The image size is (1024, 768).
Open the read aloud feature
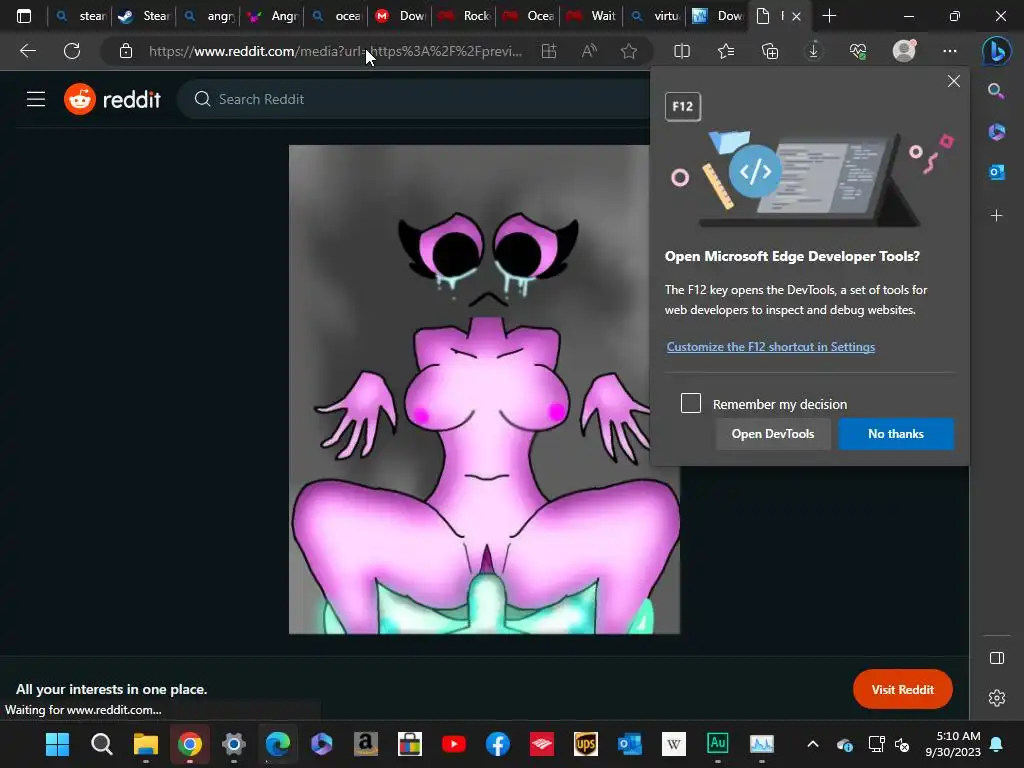(x=589, y=51)
